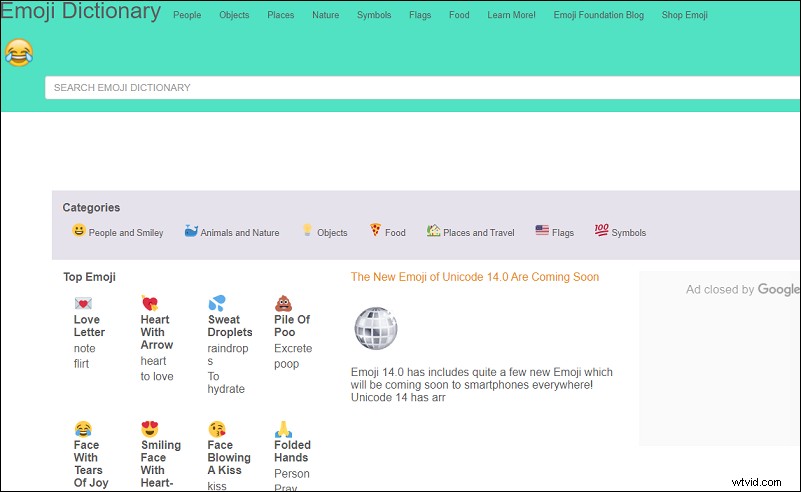Click the Sweat Droplets emoji icon

(x=217, y=303)
